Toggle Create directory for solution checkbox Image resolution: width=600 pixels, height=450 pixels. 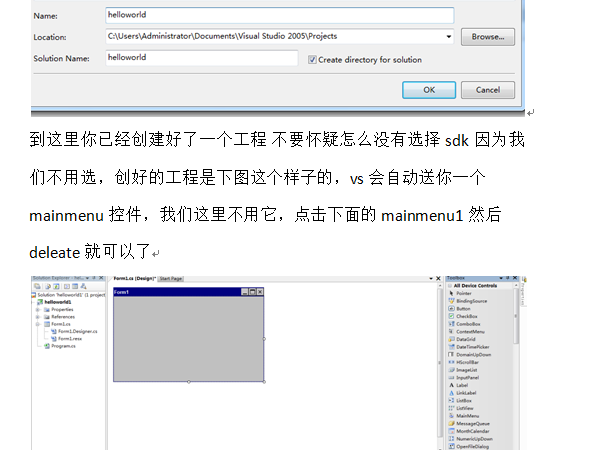pos(312,59)
